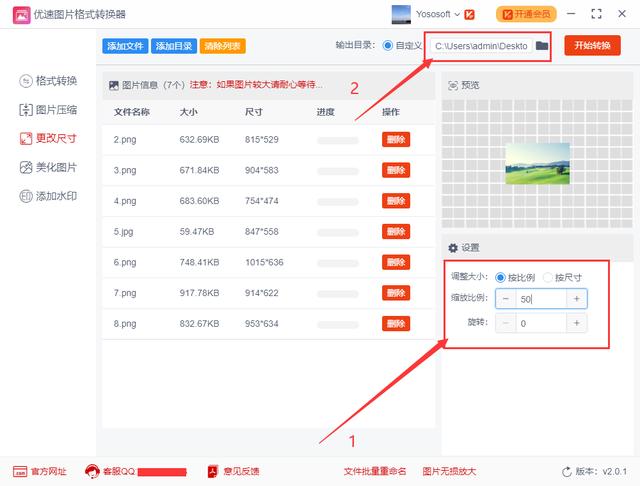Open 官方网站 official website link
This screenshot has width=640, height=486.
(40, 471)
